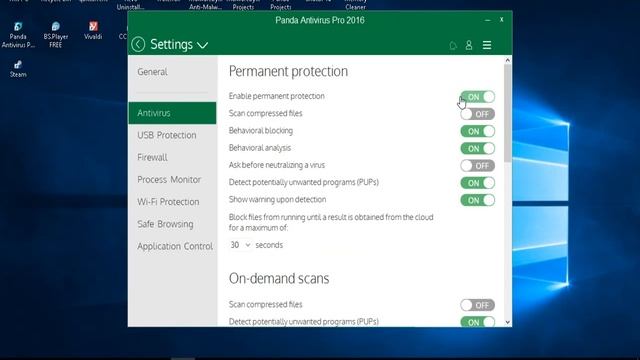This screenshot has height=360, width=640.
Task: Turn on Scan compressed files in Permanent protection
Action: pyautogui.click(x=478, y=114)
